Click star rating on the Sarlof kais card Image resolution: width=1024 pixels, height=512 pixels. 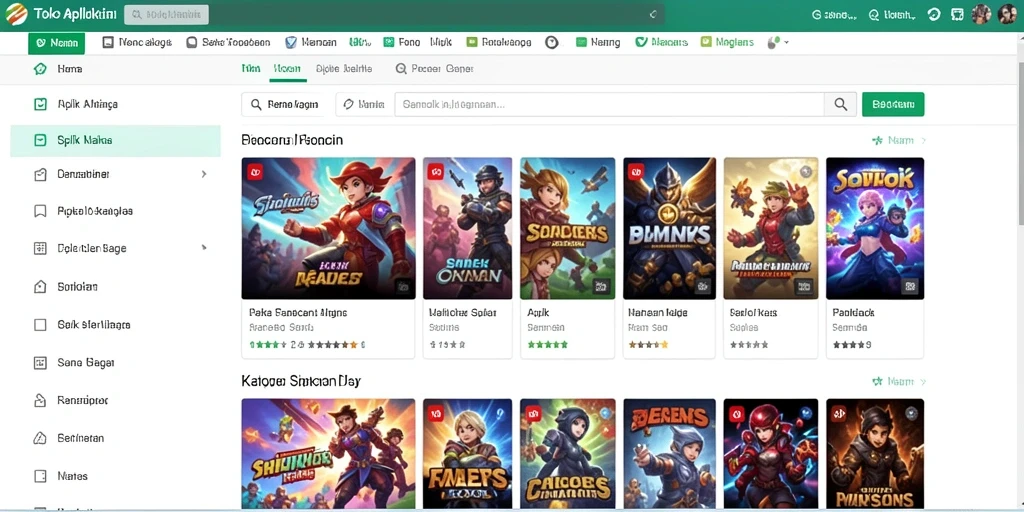point(749,344)
